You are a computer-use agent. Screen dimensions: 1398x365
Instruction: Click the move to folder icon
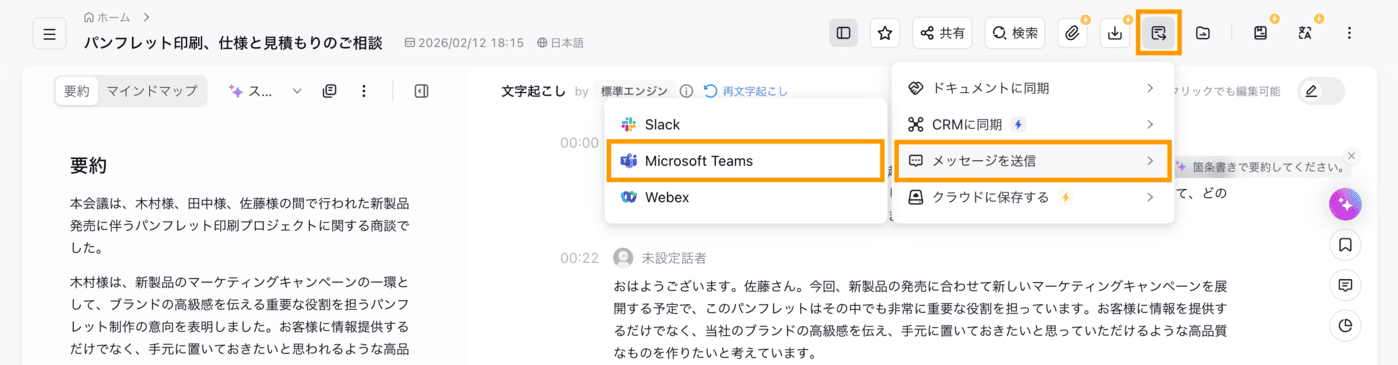click(x=1203, y=33)
